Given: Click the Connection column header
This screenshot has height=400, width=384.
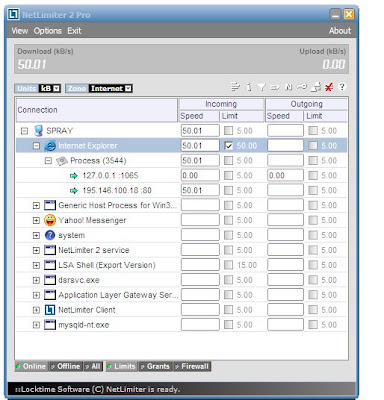Looking at the screenshot, I should pyautogui.click(x=97, y=110).
